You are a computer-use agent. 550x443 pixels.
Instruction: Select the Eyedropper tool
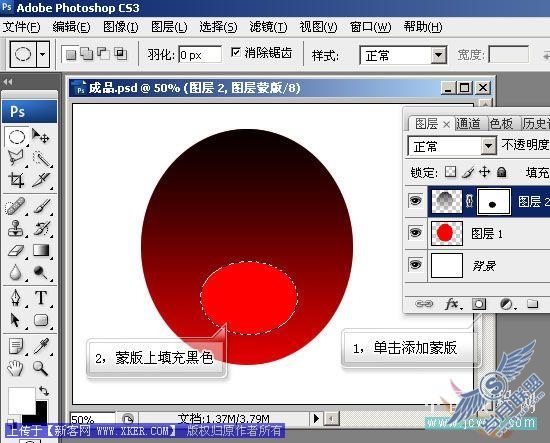(x=41, y=346)
